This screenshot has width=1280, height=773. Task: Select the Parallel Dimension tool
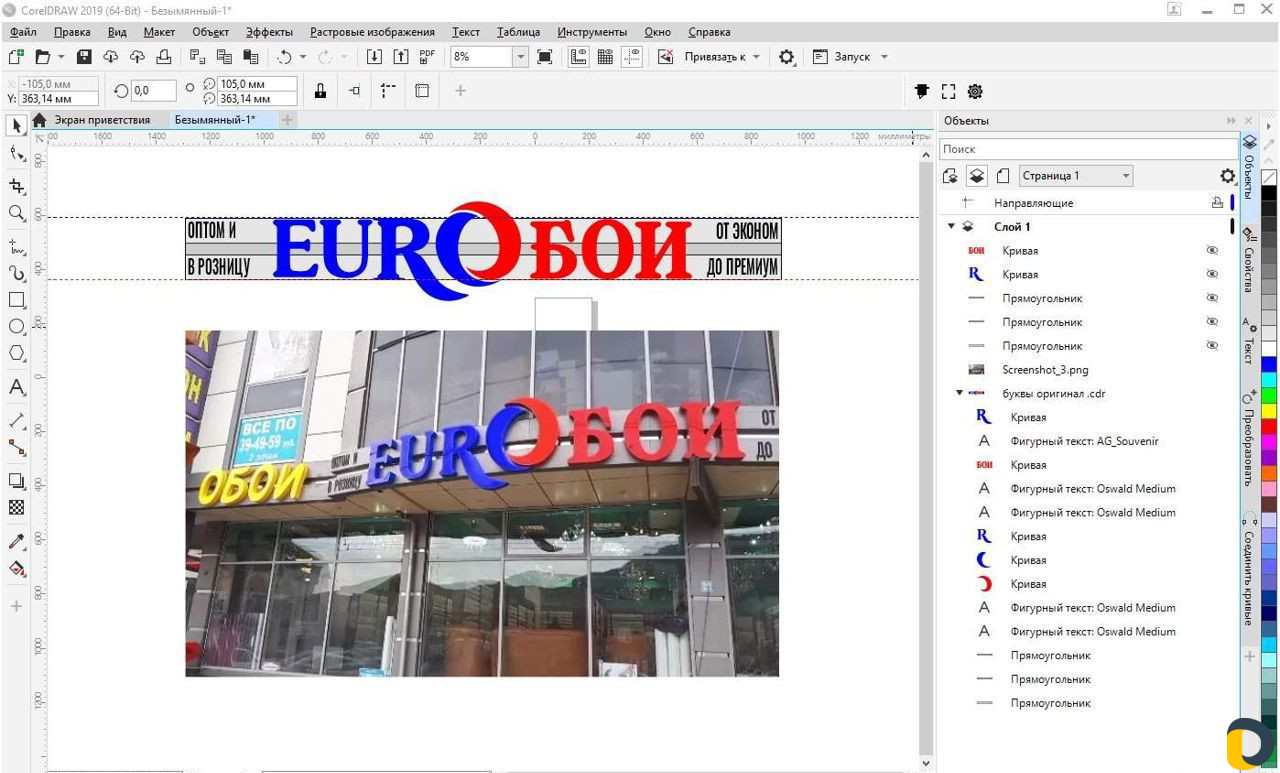(16, 420)
